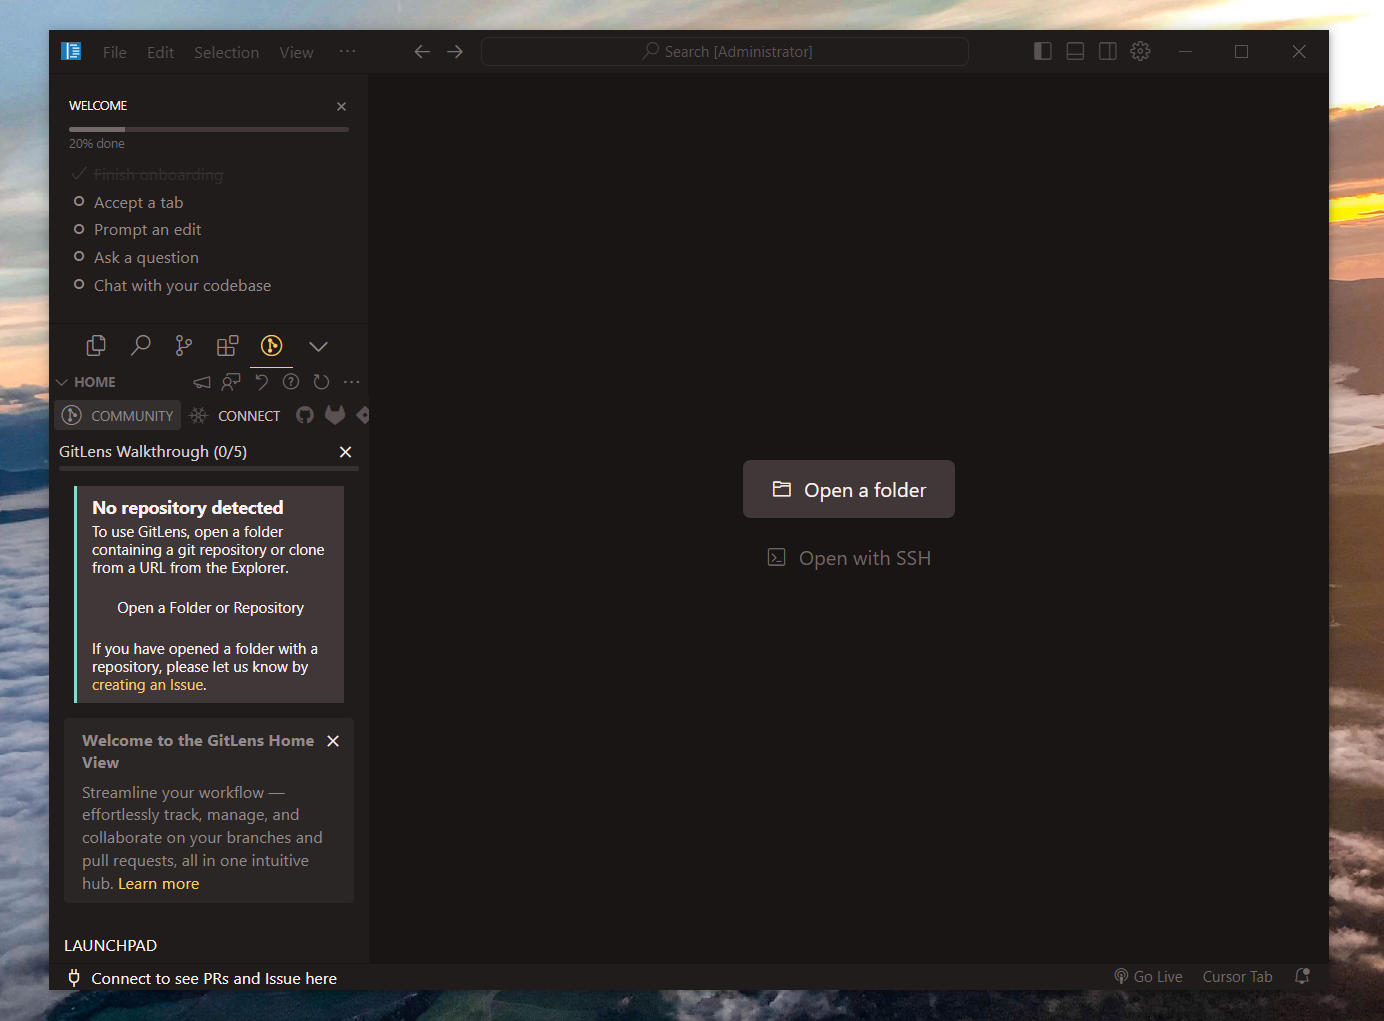This screenshot has width=1384, height=1021.
Task: Select Chat with your codebase step
Action: 182,285
